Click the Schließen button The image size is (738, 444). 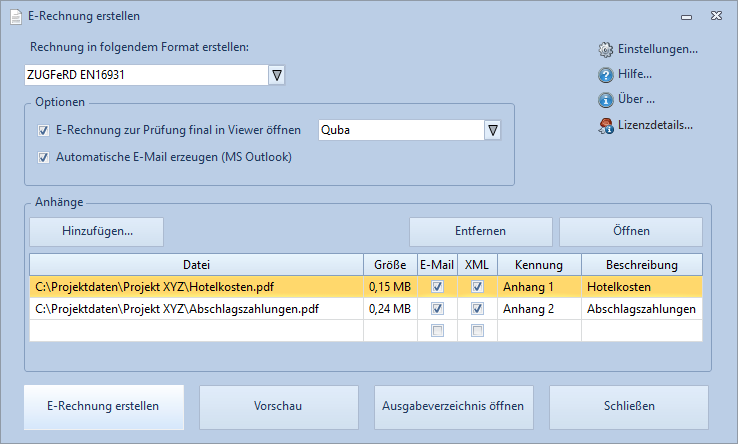[x=629, y=407]
